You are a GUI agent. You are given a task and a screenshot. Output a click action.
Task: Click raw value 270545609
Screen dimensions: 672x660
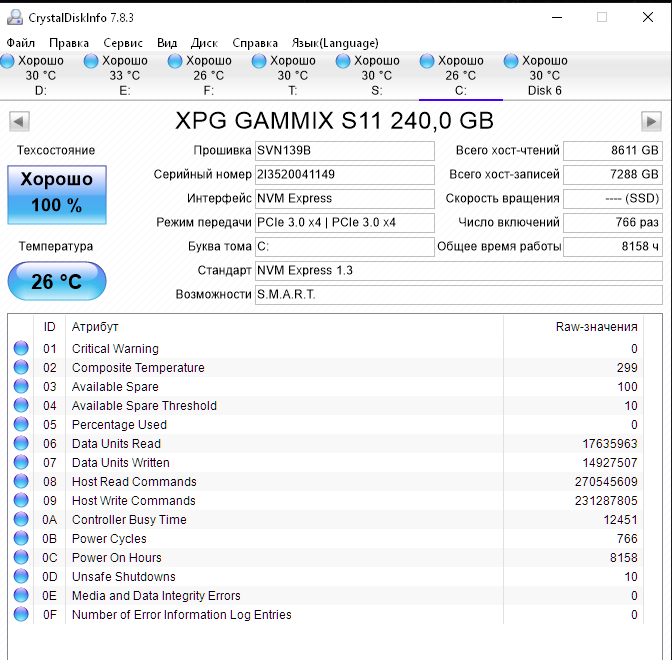606,482
